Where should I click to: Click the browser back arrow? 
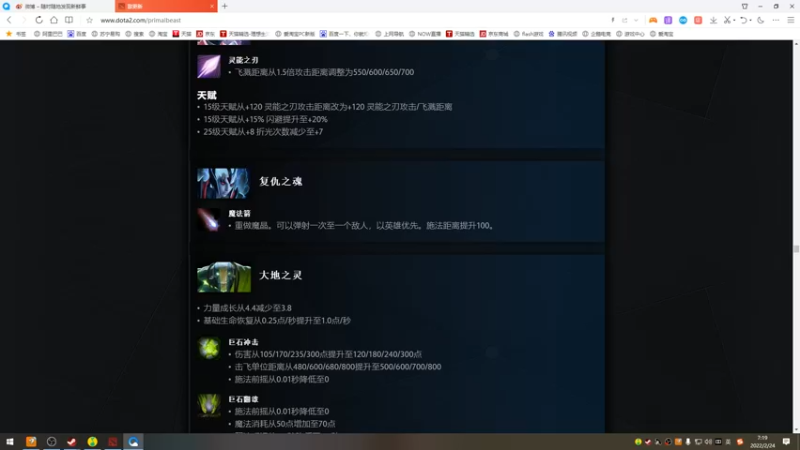point(9,20)
